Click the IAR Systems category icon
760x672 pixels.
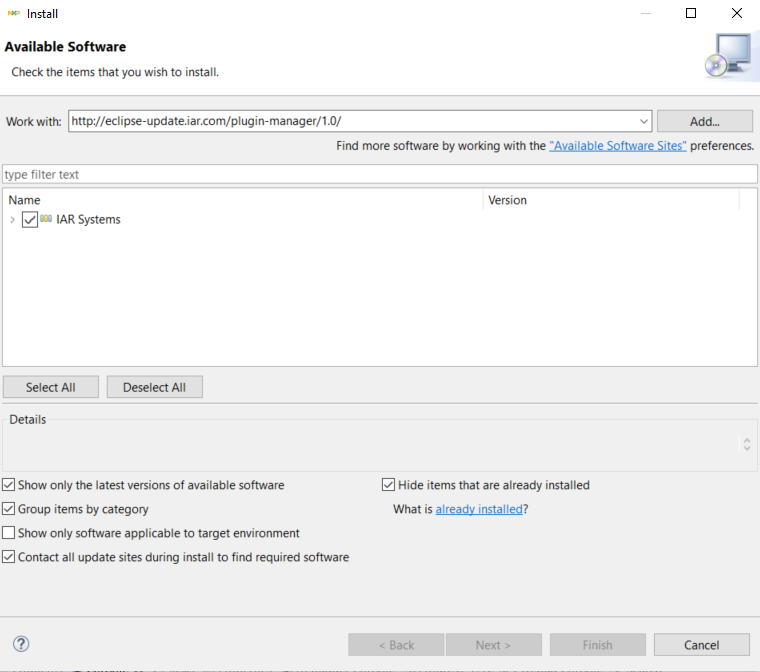pyautogui.click(x=46, y=219)
